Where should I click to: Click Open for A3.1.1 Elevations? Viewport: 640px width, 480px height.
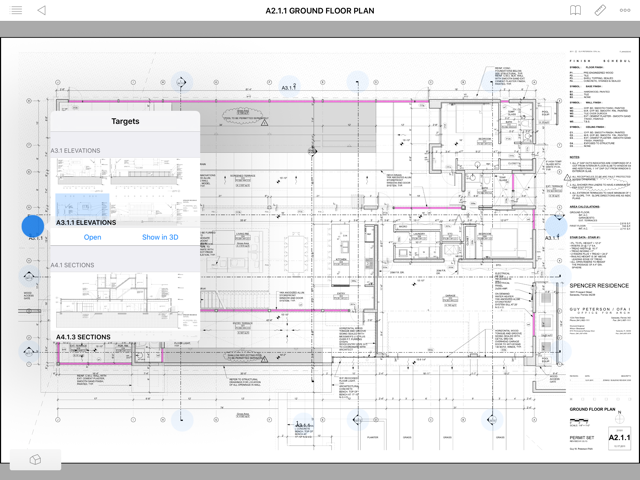(92, 237)
